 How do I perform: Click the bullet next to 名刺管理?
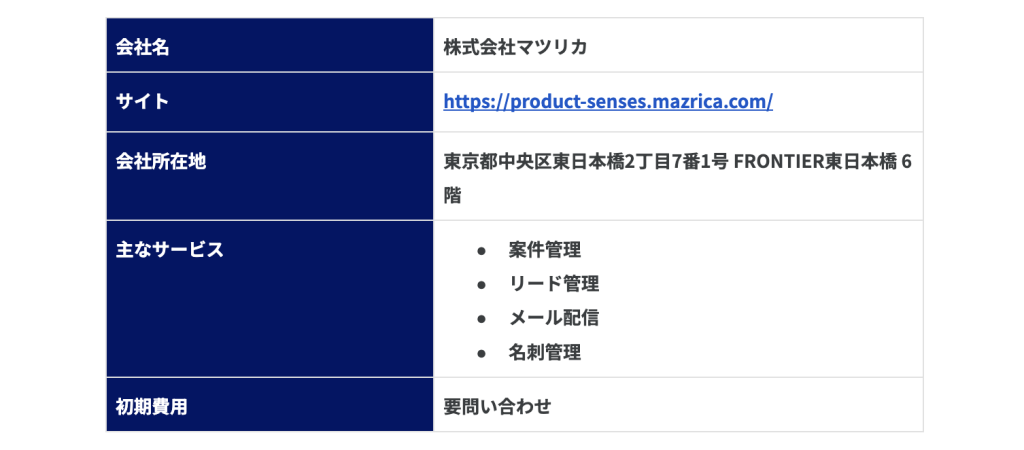tap(481, 354)
